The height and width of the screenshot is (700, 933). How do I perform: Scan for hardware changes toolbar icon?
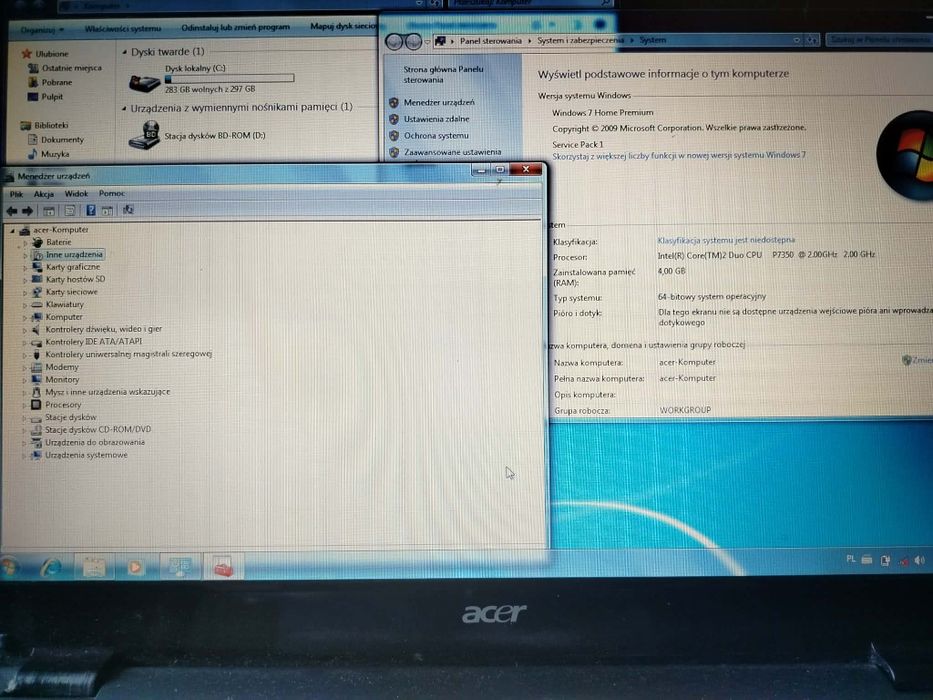pos(128,210)
